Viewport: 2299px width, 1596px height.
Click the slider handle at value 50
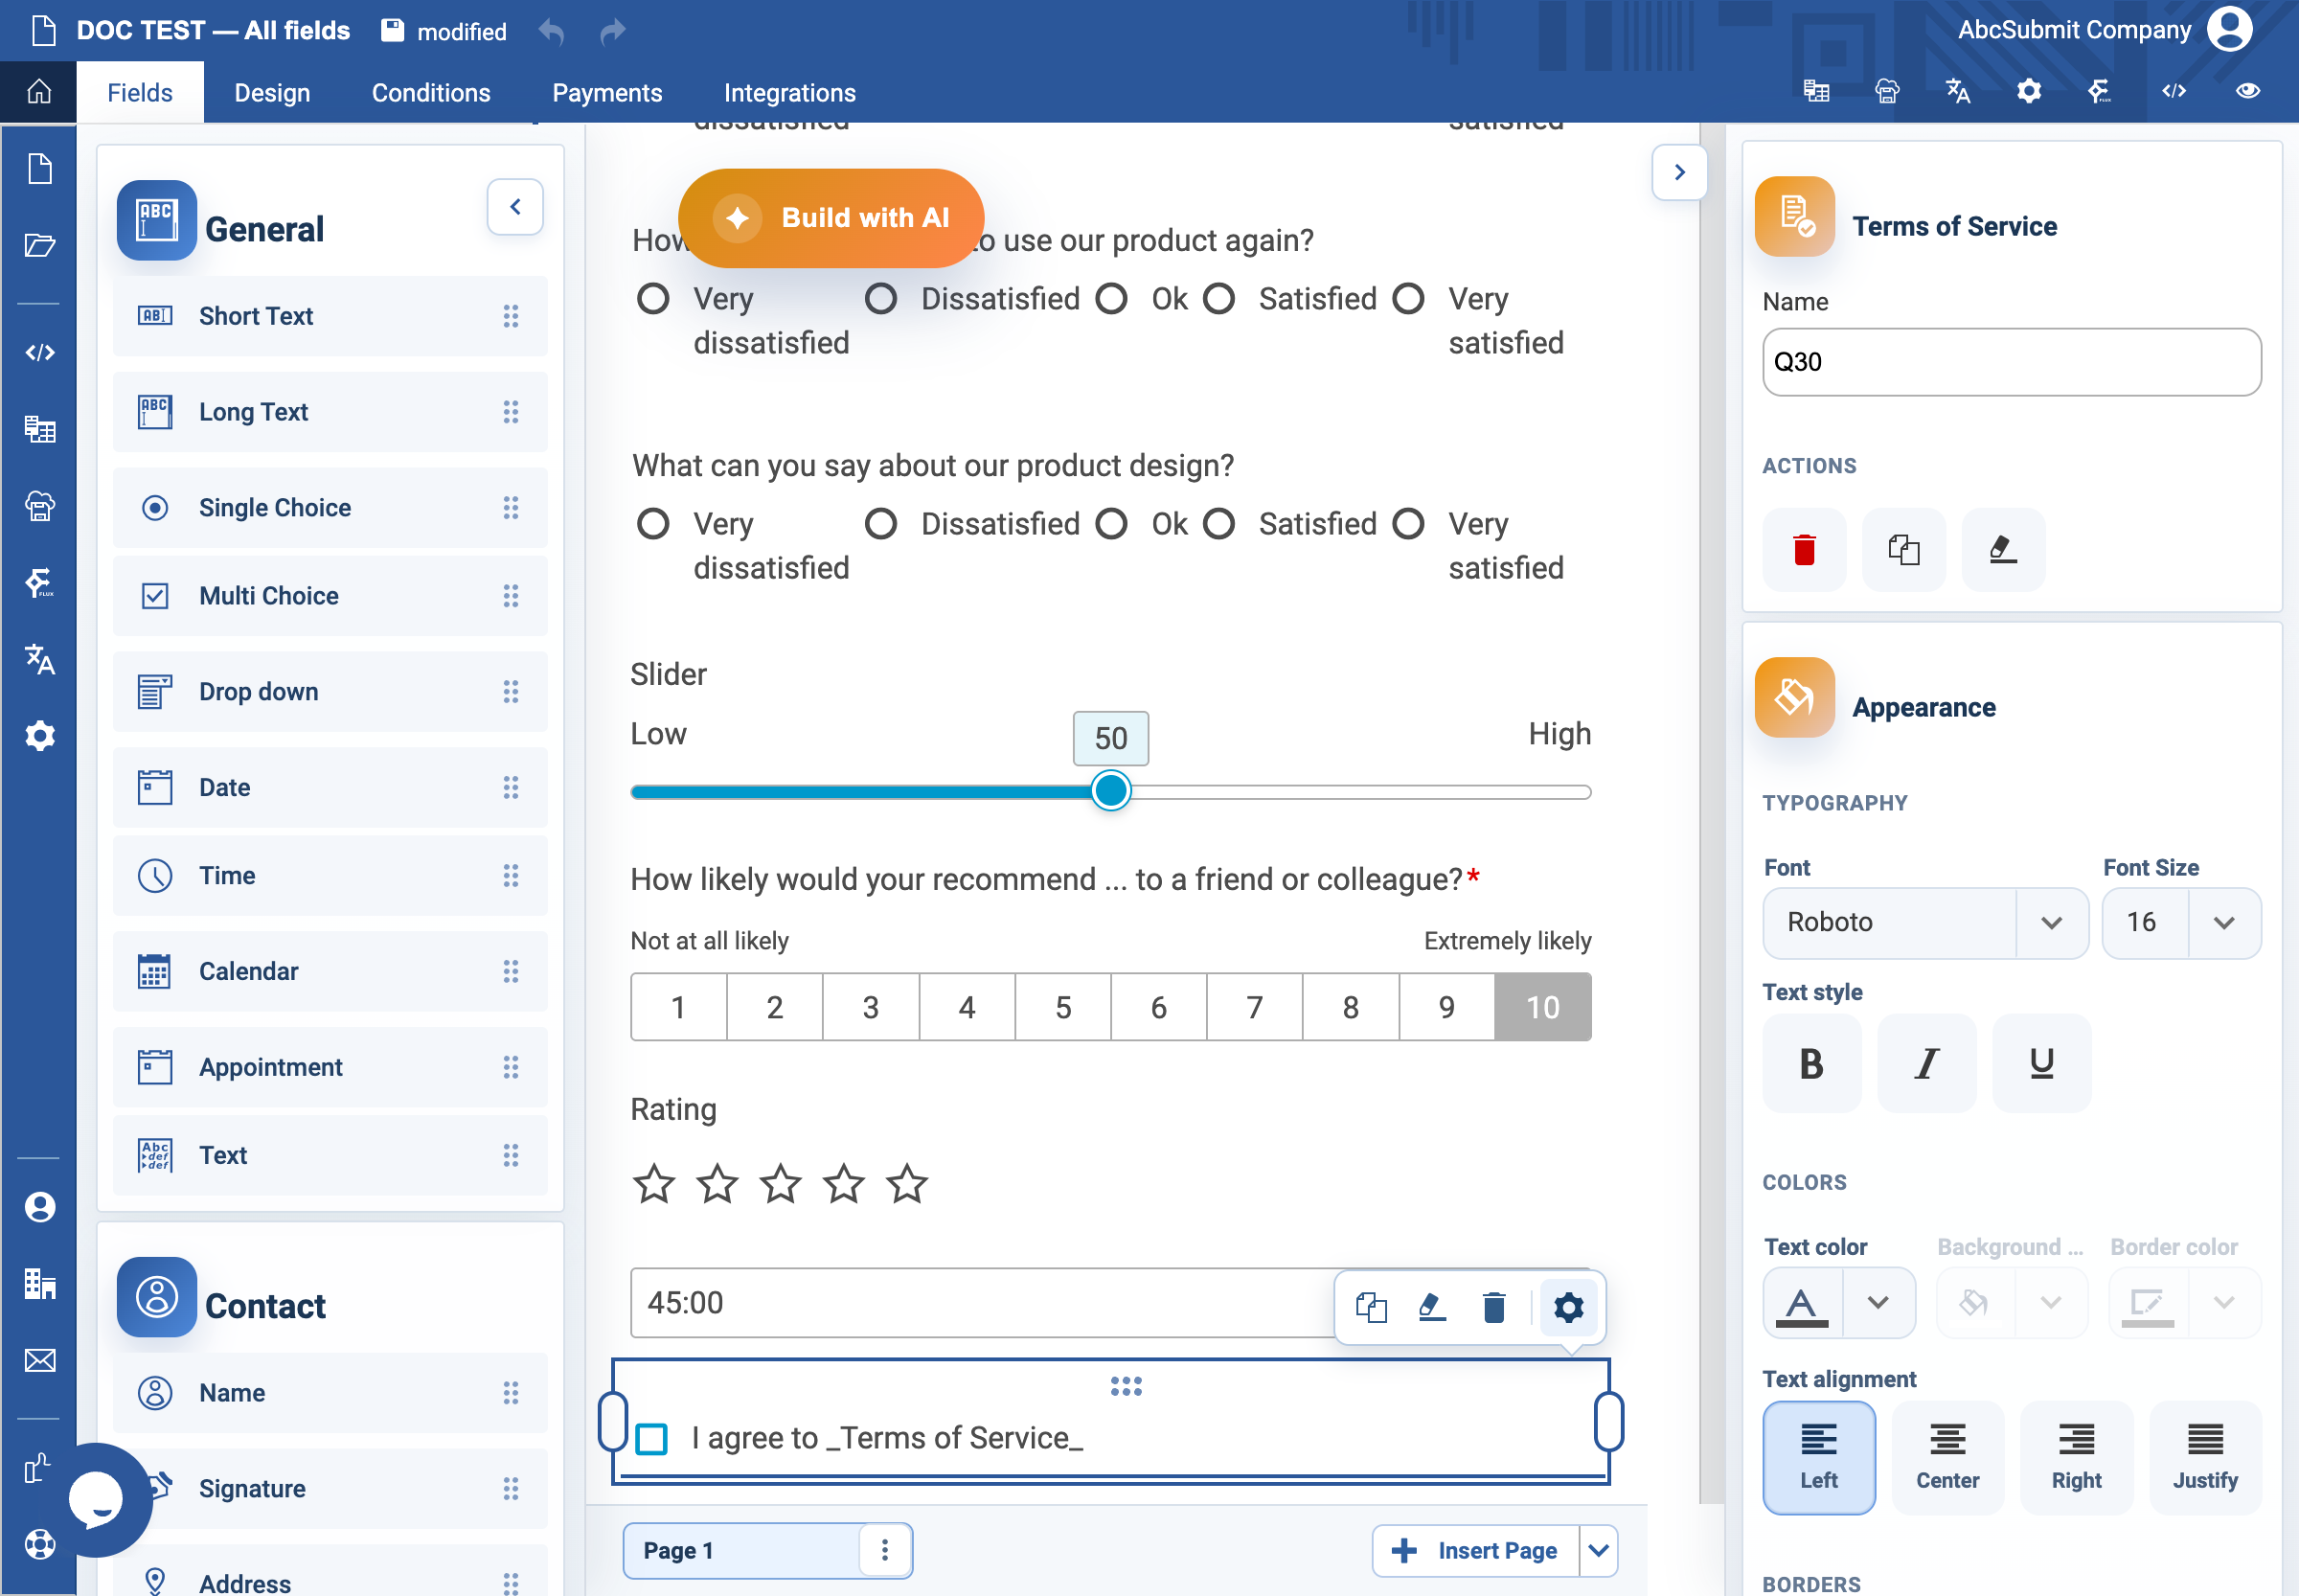click(1110, 791)
